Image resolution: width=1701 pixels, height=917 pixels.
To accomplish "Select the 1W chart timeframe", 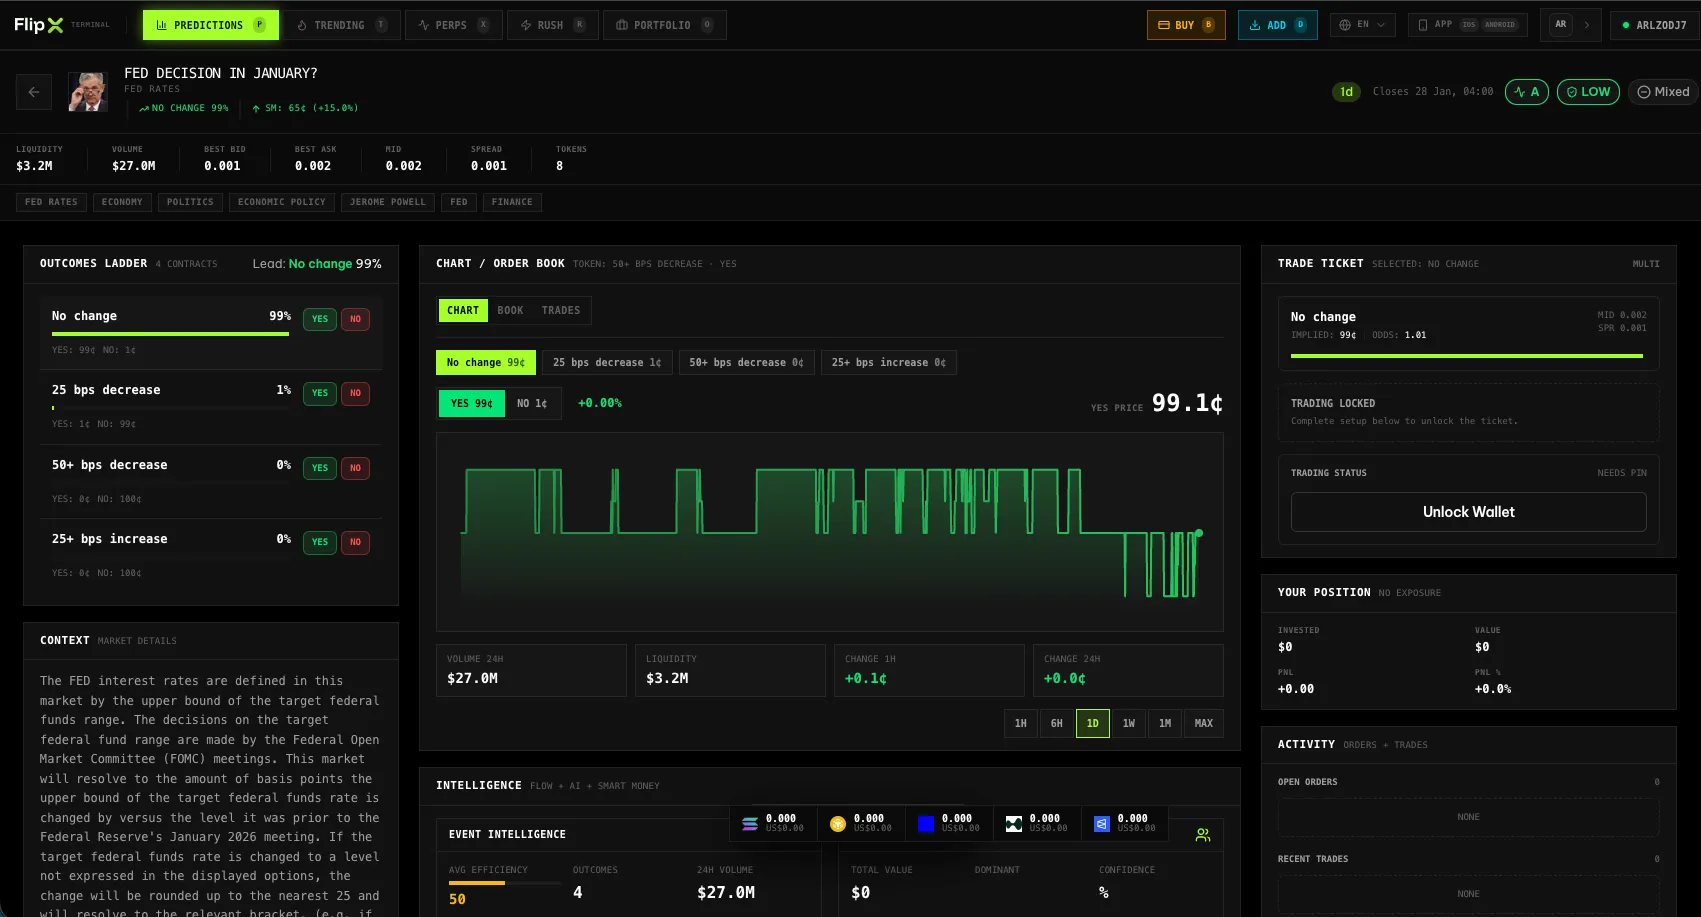I will coord(1129,723).
